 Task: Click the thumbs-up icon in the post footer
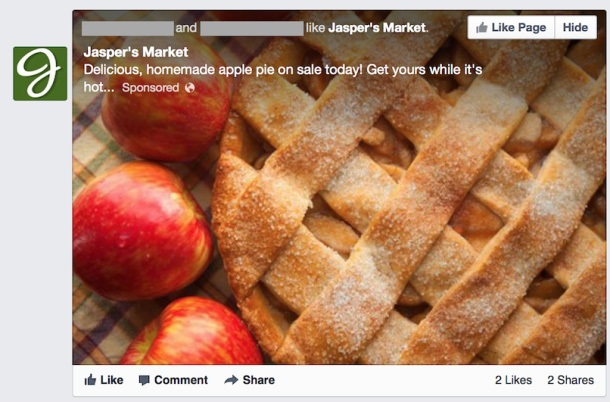pos(91,380)
